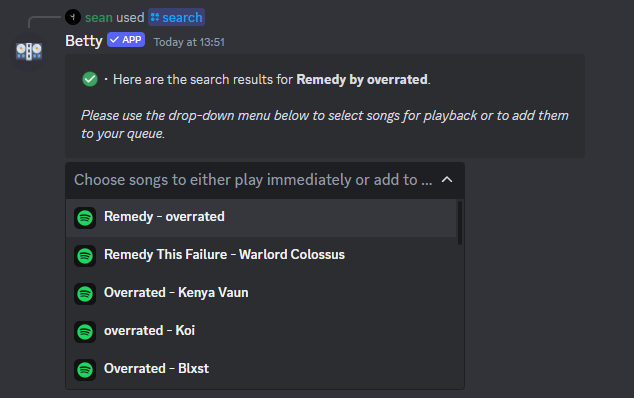Click Spotify icon beside Remedy - overrated
Image resolution: width=634 pixels, height=398 pixels.
[x=85, y=218]
